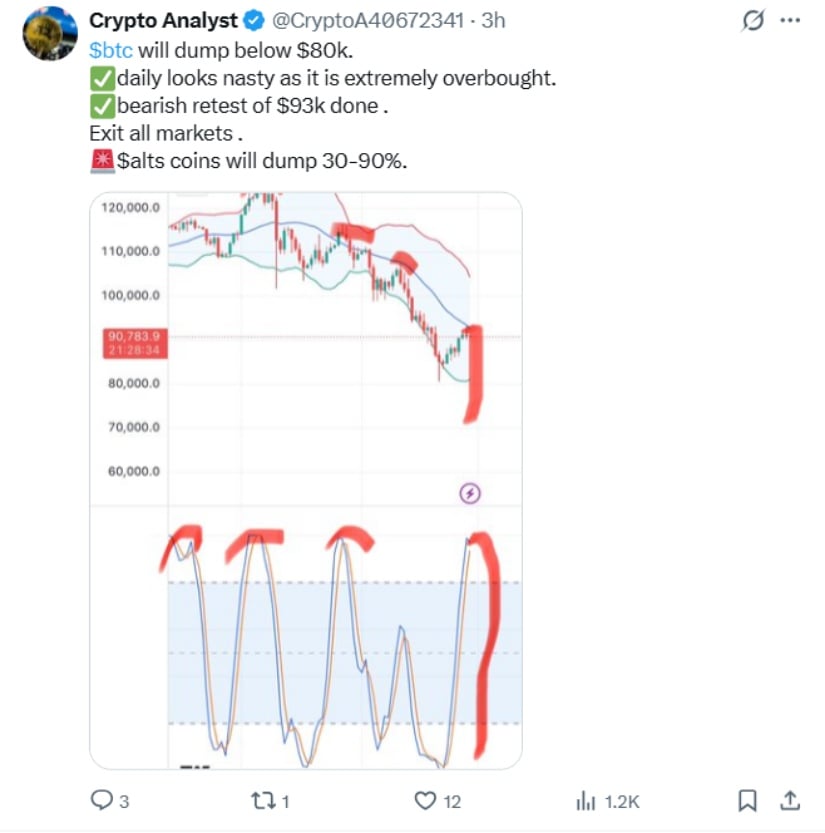
Task: Open the @CryptoA40672341 handle link
Action: [366, 21]
